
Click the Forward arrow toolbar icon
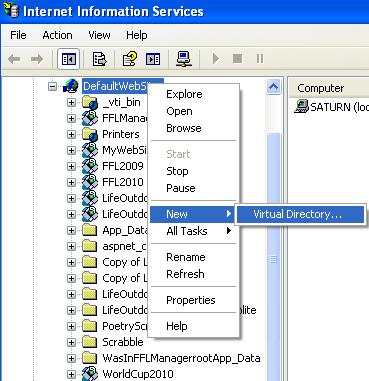coord(37,59)
